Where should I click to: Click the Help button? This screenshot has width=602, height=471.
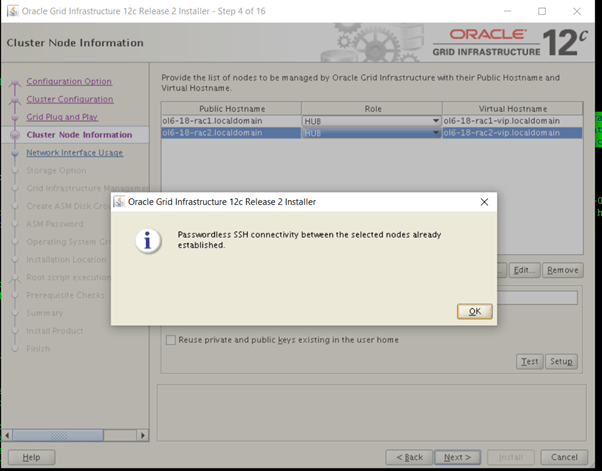click(31, 457)
